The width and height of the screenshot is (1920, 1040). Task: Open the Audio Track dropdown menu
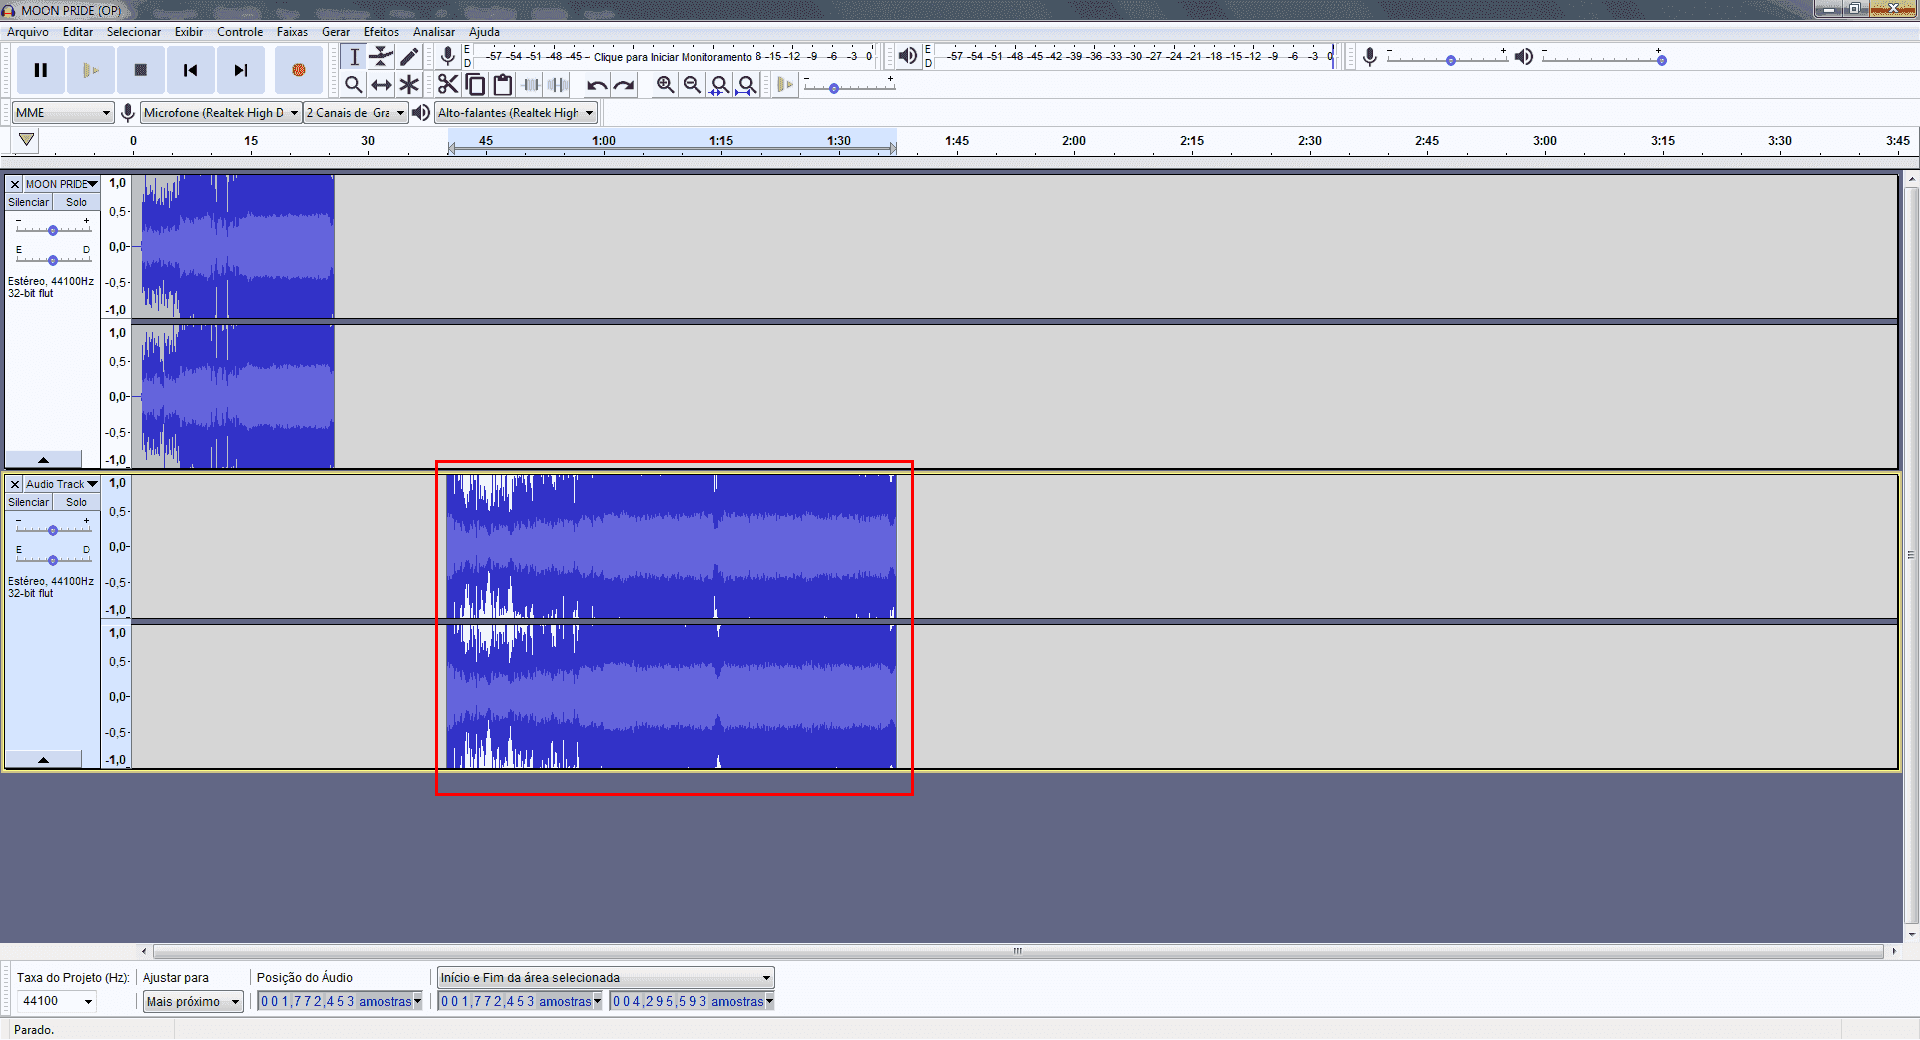tap(61, 484)
